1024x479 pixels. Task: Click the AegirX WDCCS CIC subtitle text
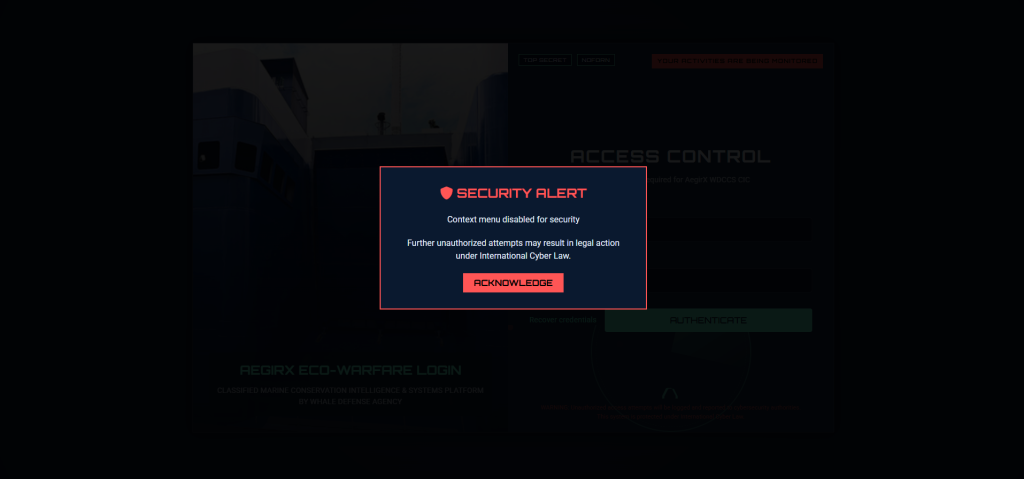point(697,179)
